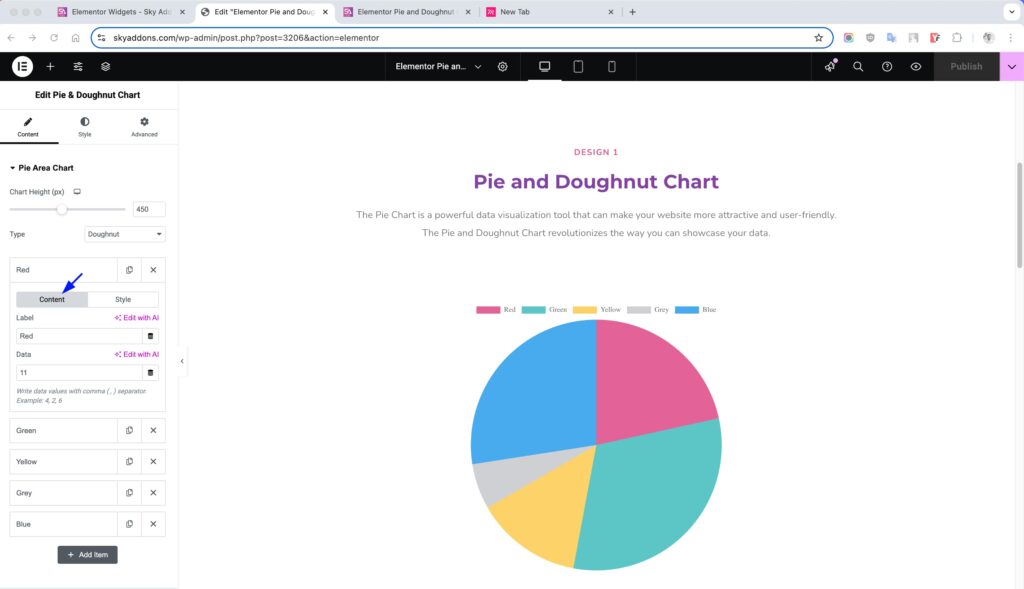Image resolution: width=1024 pixels, height=589 pixels.
Task: Click Edit with AI for Label
Action: click(x=136, y=317)
